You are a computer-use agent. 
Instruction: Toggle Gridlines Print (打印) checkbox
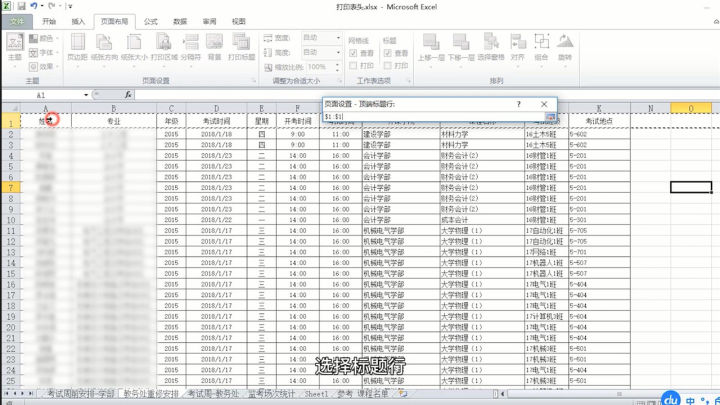tap(353, 66)
